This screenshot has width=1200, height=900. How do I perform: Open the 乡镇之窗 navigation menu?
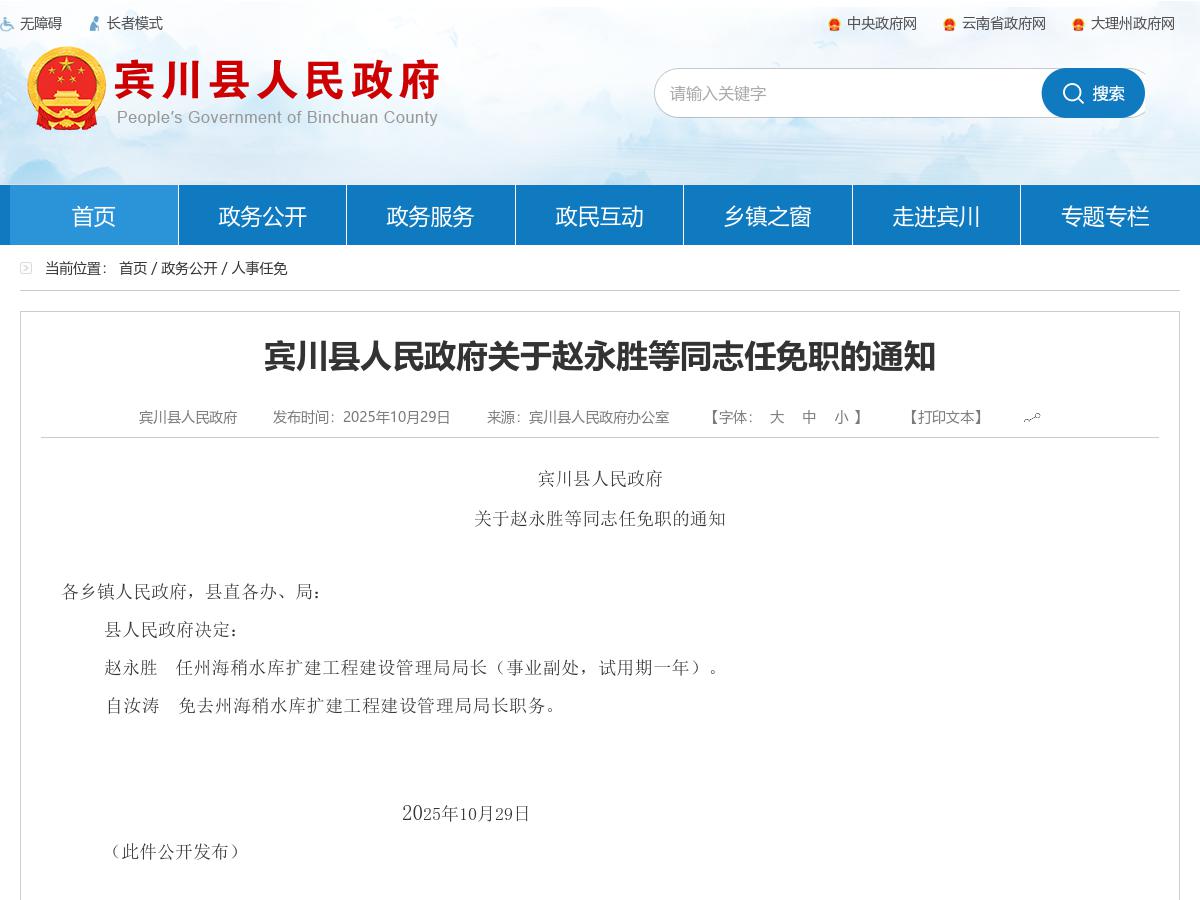pos(767,216)
